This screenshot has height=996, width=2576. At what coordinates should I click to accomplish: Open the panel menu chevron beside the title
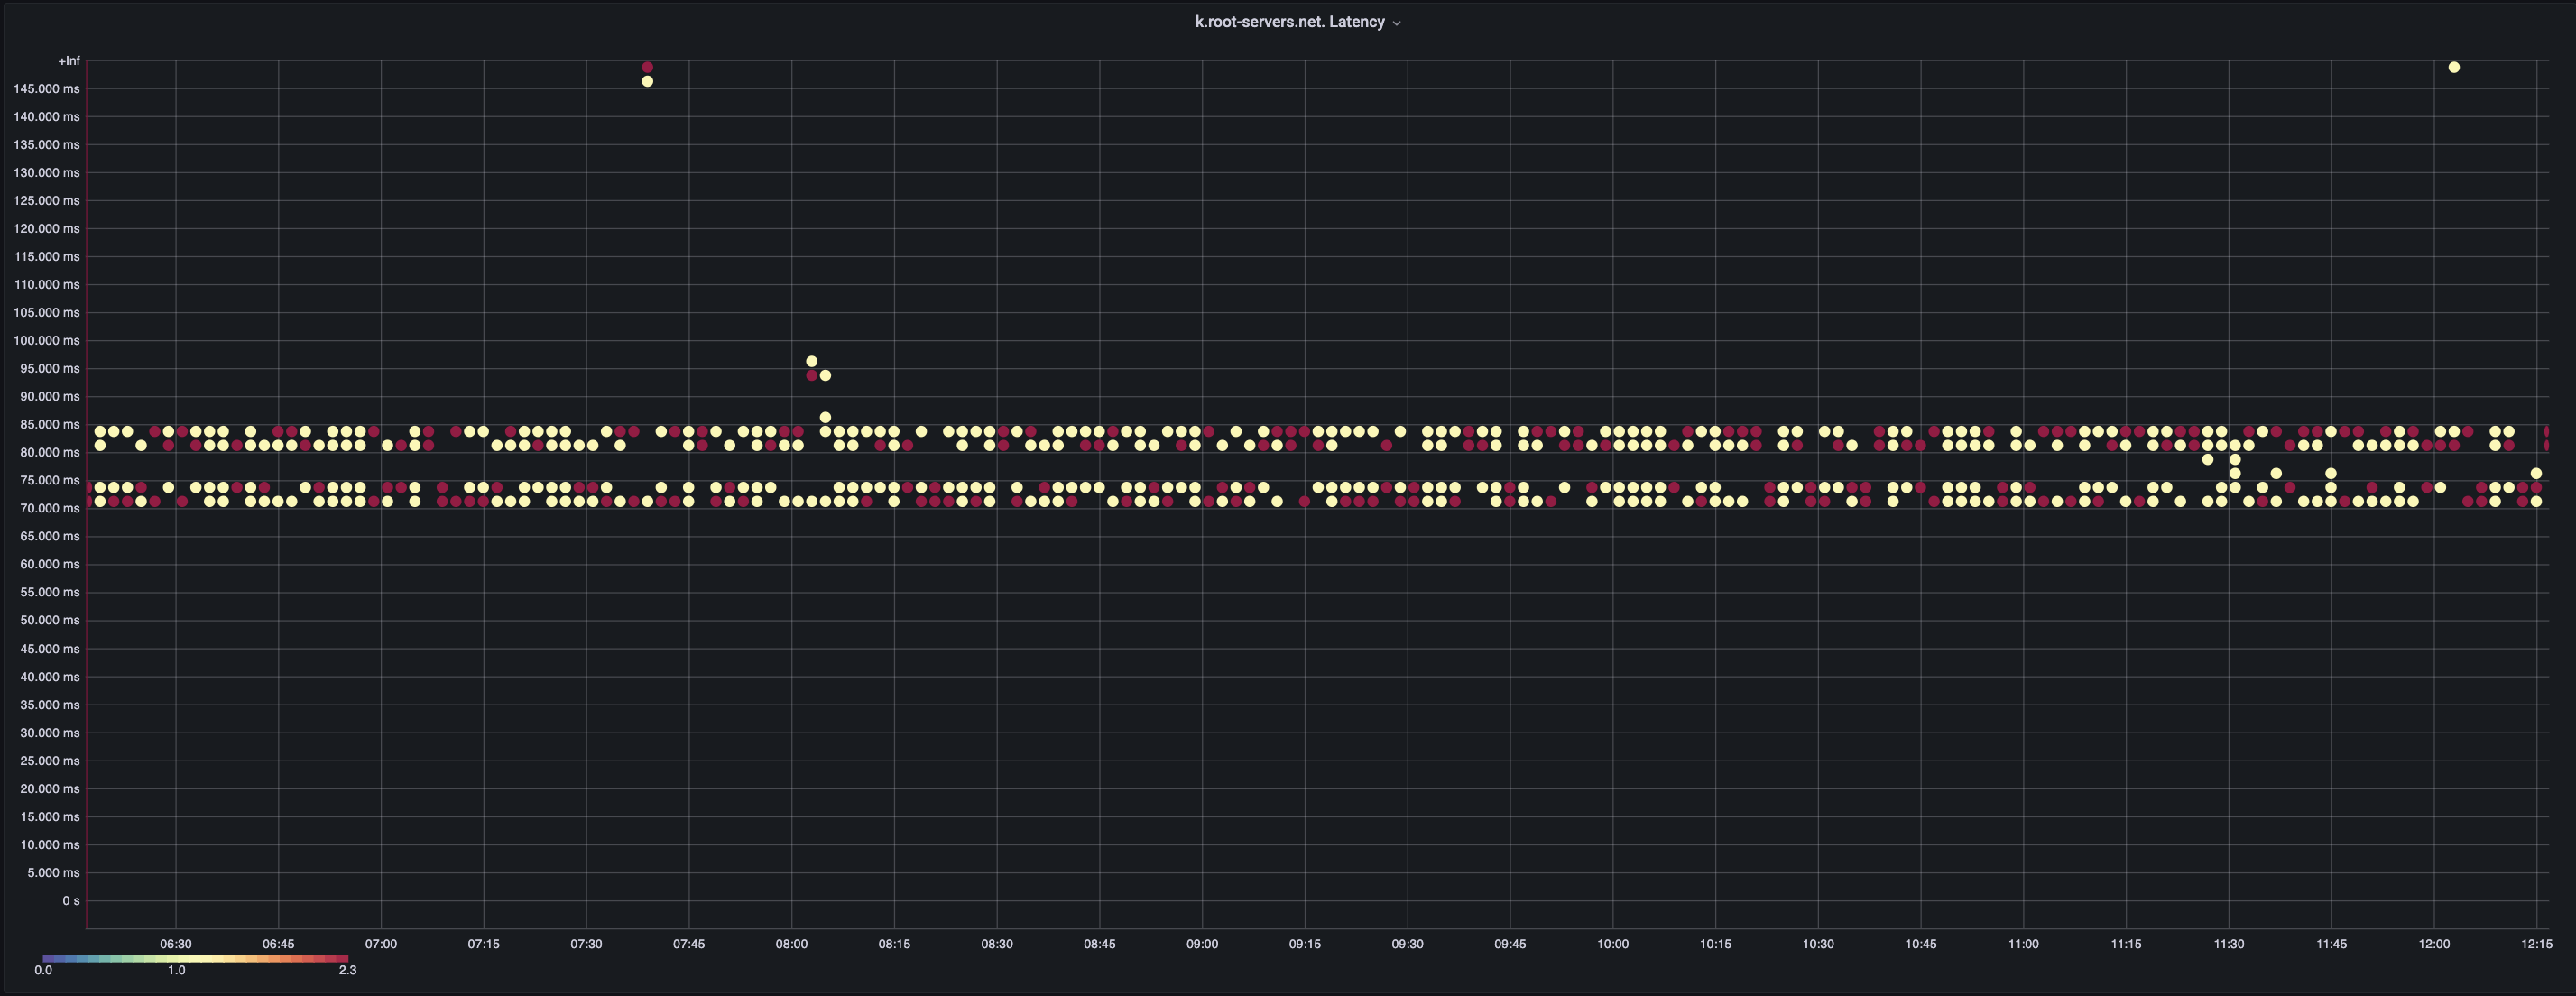point(1397,23)
